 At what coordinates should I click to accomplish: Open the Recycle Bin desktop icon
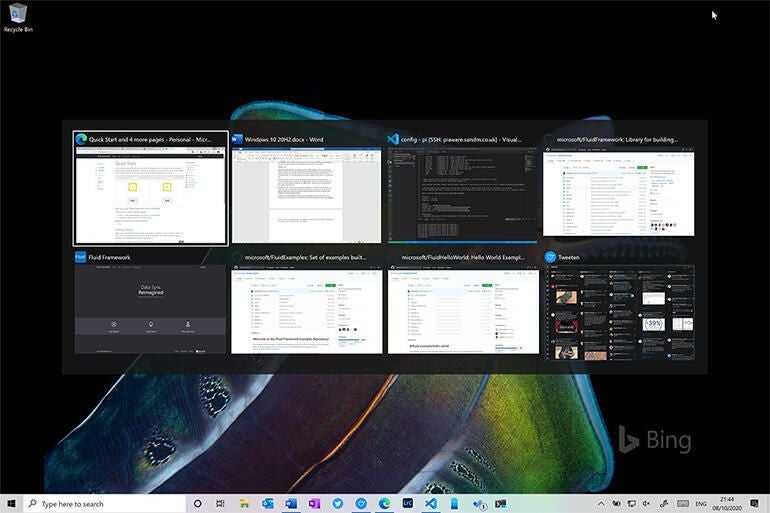[18, 18]
